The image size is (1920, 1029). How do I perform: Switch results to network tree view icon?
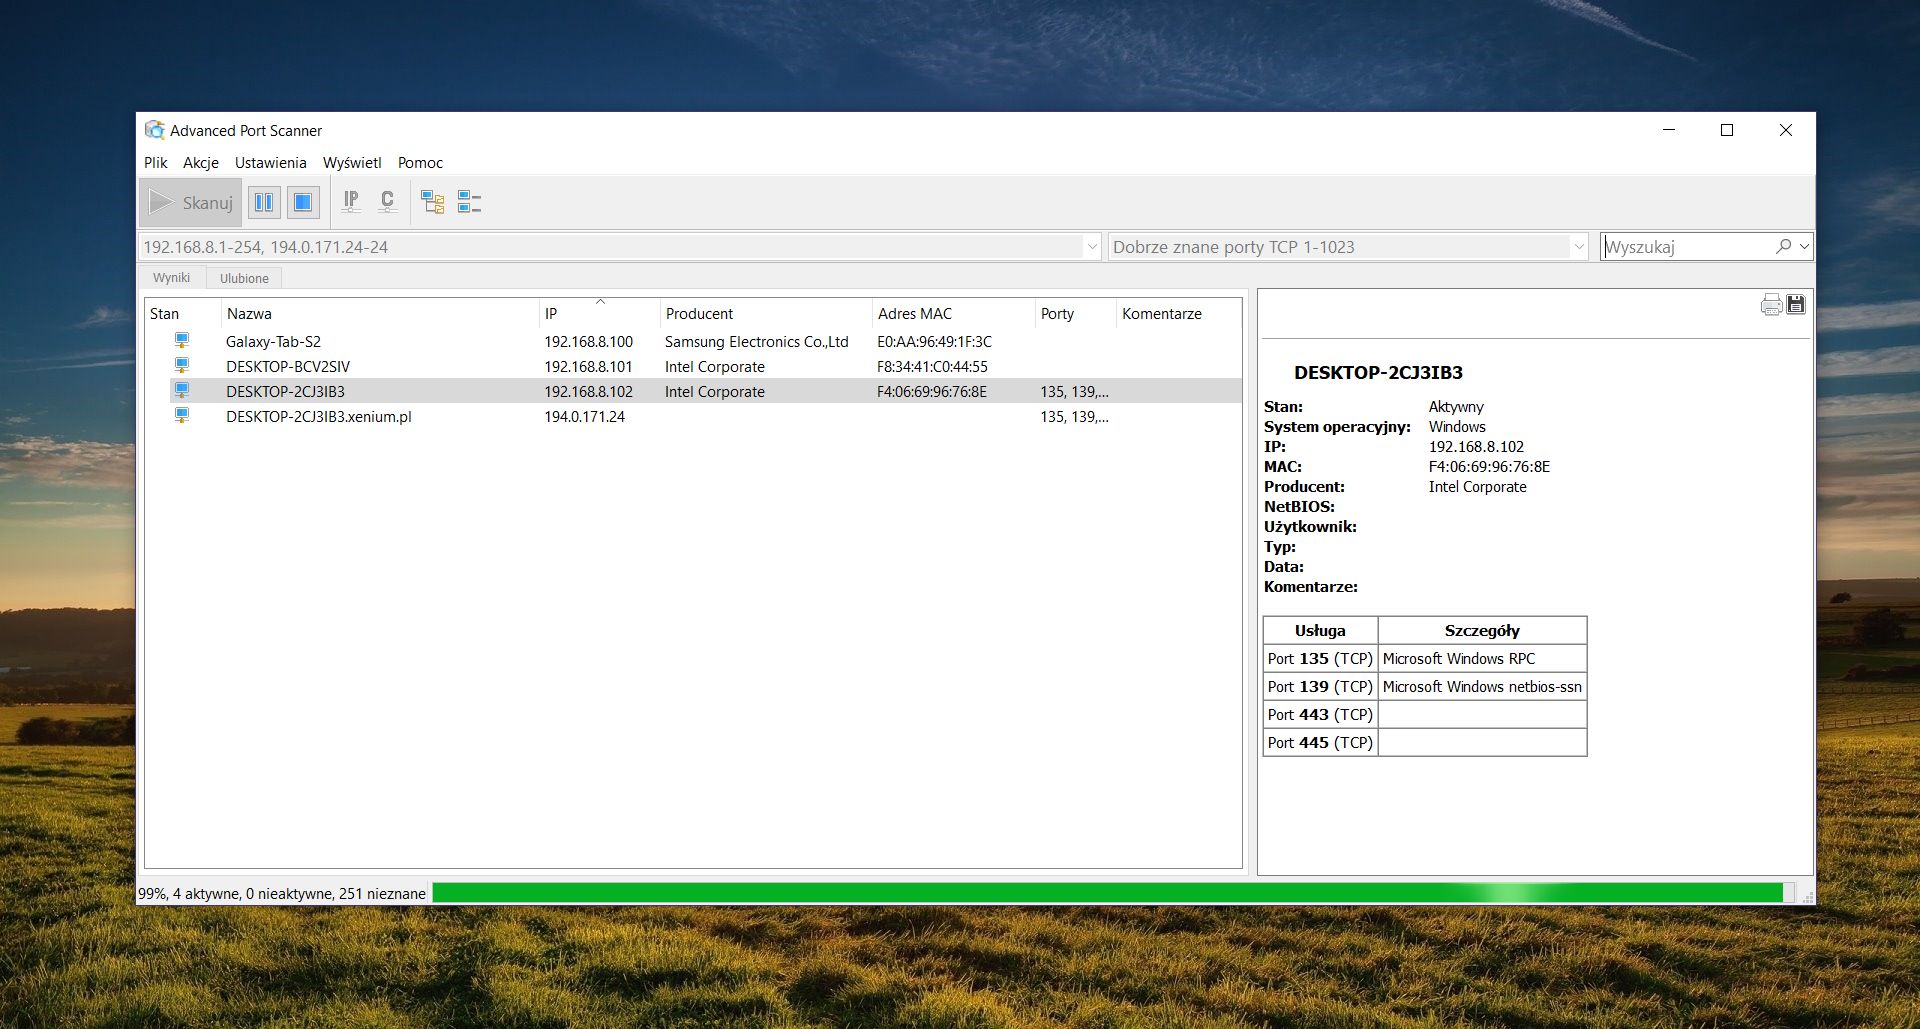pos(433,201)
